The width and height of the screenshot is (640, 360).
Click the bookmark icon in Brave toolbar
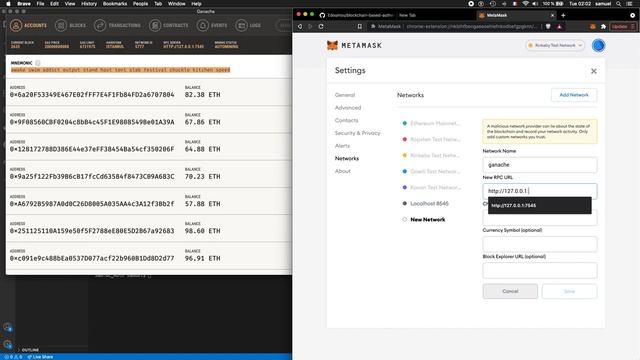pyautogui.click(x=360, y=26)
